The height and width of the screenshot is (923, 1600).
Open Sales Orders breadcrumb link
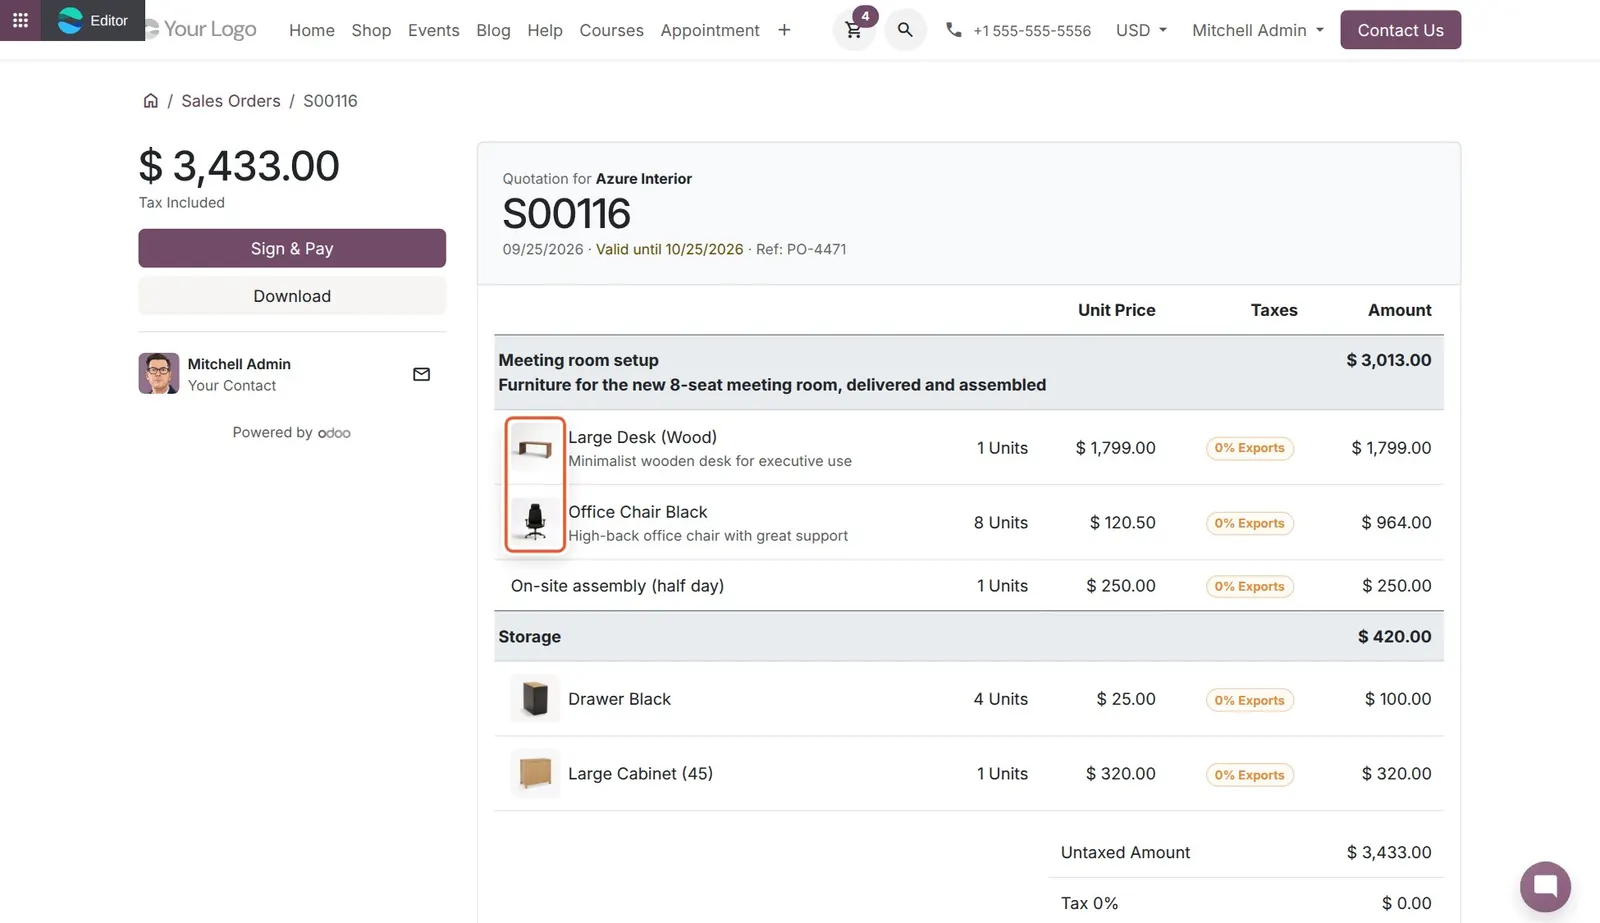click(x=231, y=100)
